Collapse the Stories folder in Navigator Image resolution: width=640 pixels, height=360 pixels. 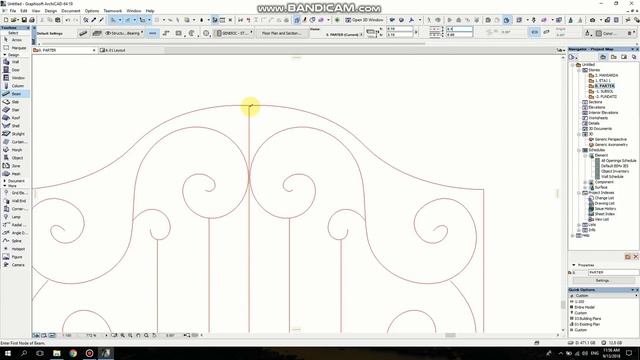(x=579, y=70)
